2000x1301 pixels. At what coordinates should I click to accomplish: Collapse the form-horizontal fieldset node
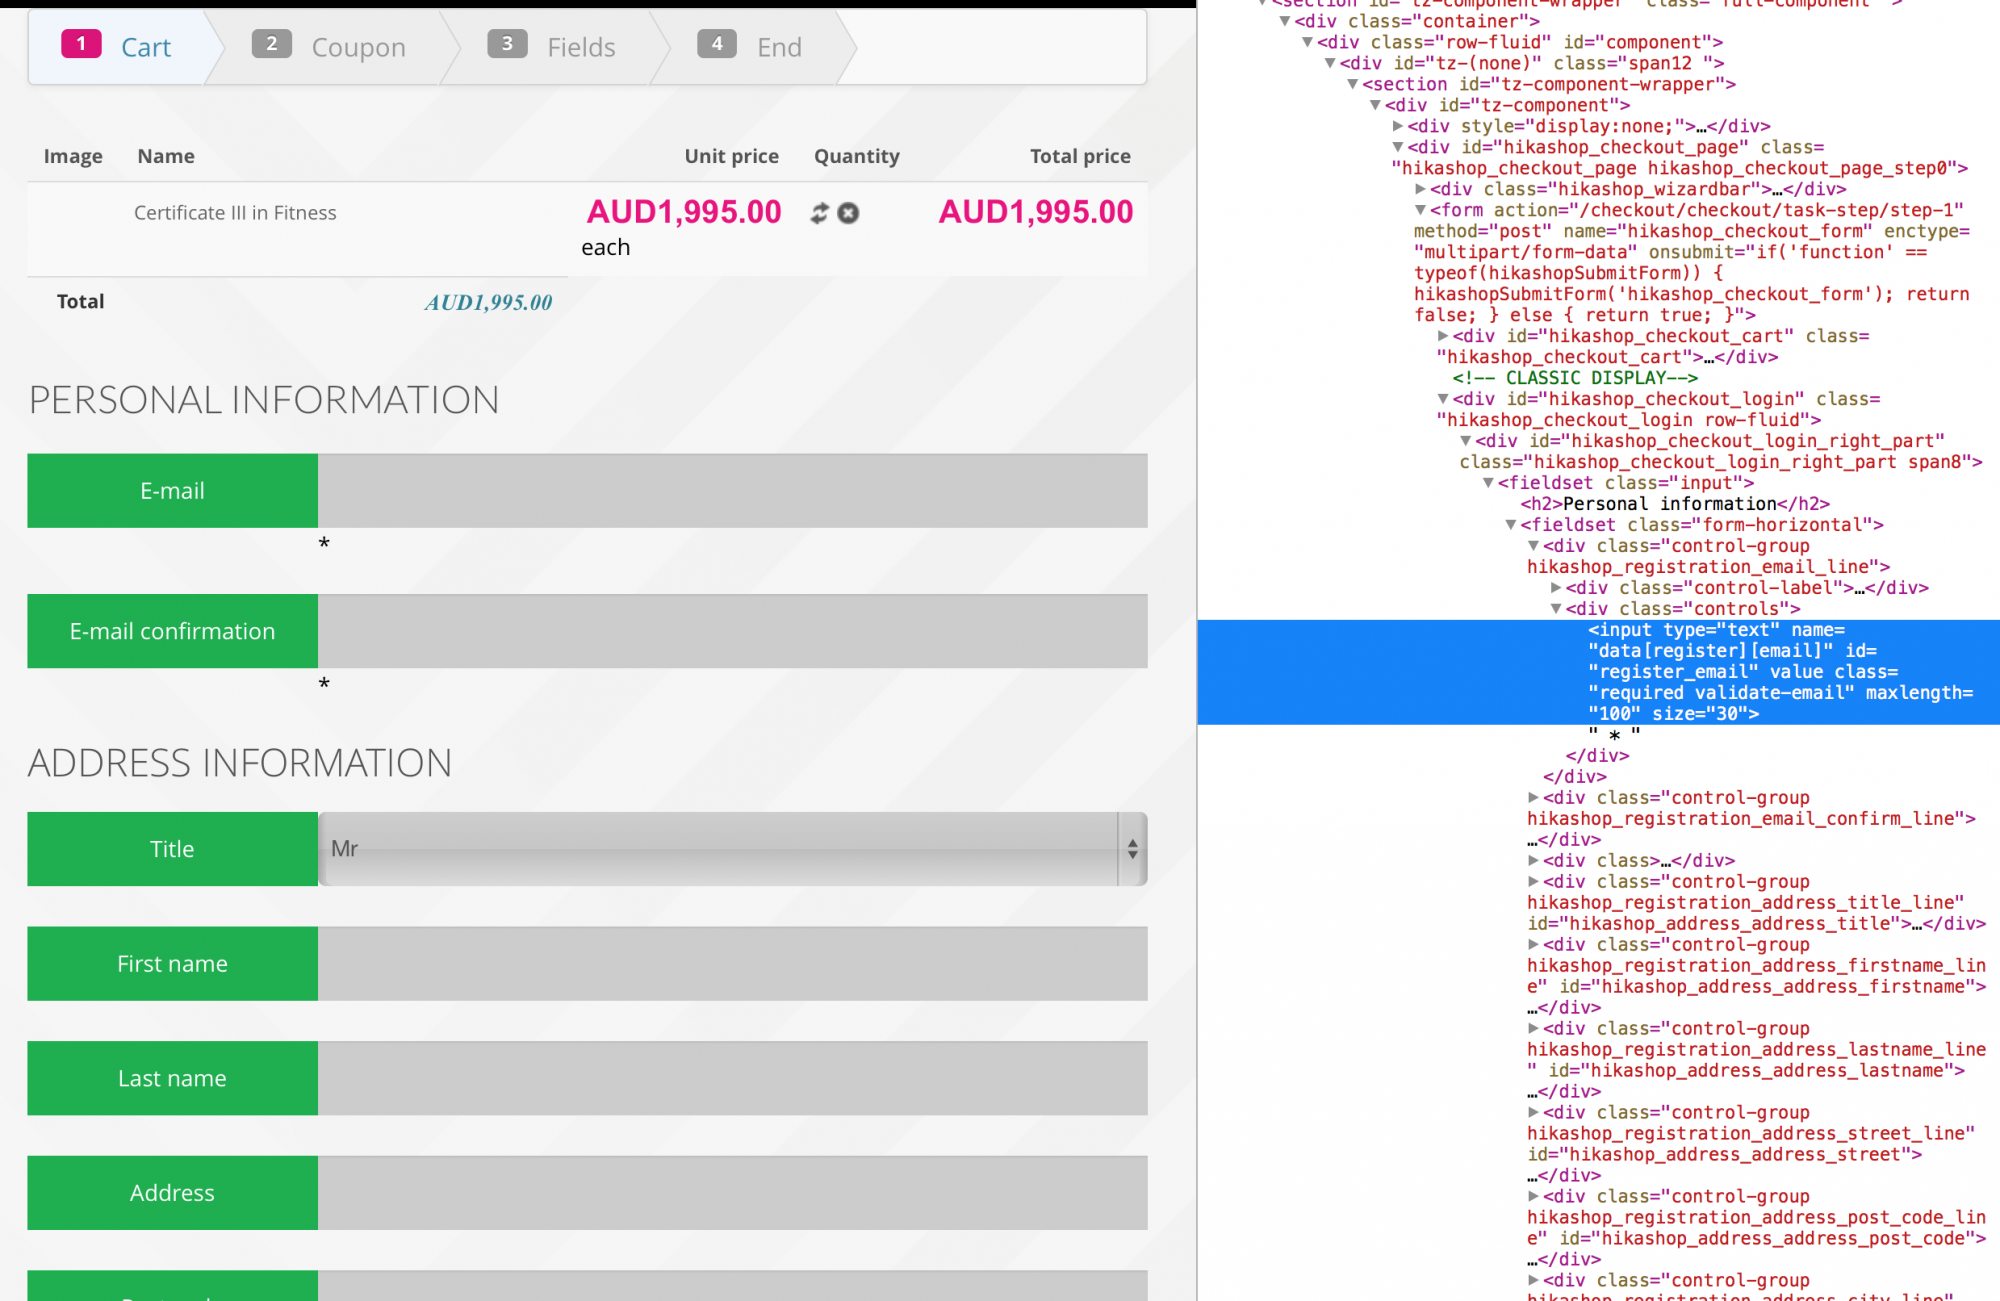click(1511, 525)
